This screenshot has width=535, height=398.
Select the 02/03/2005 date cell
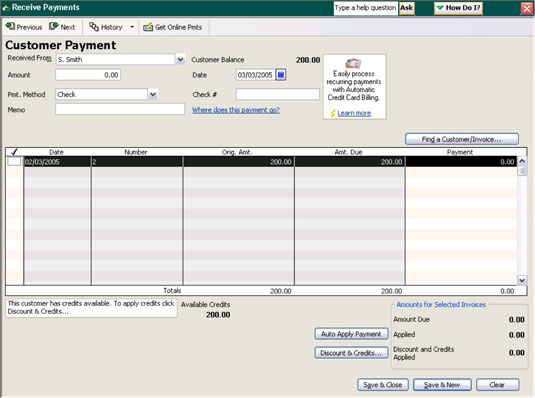pyautogui.click(x=57, y=162)
